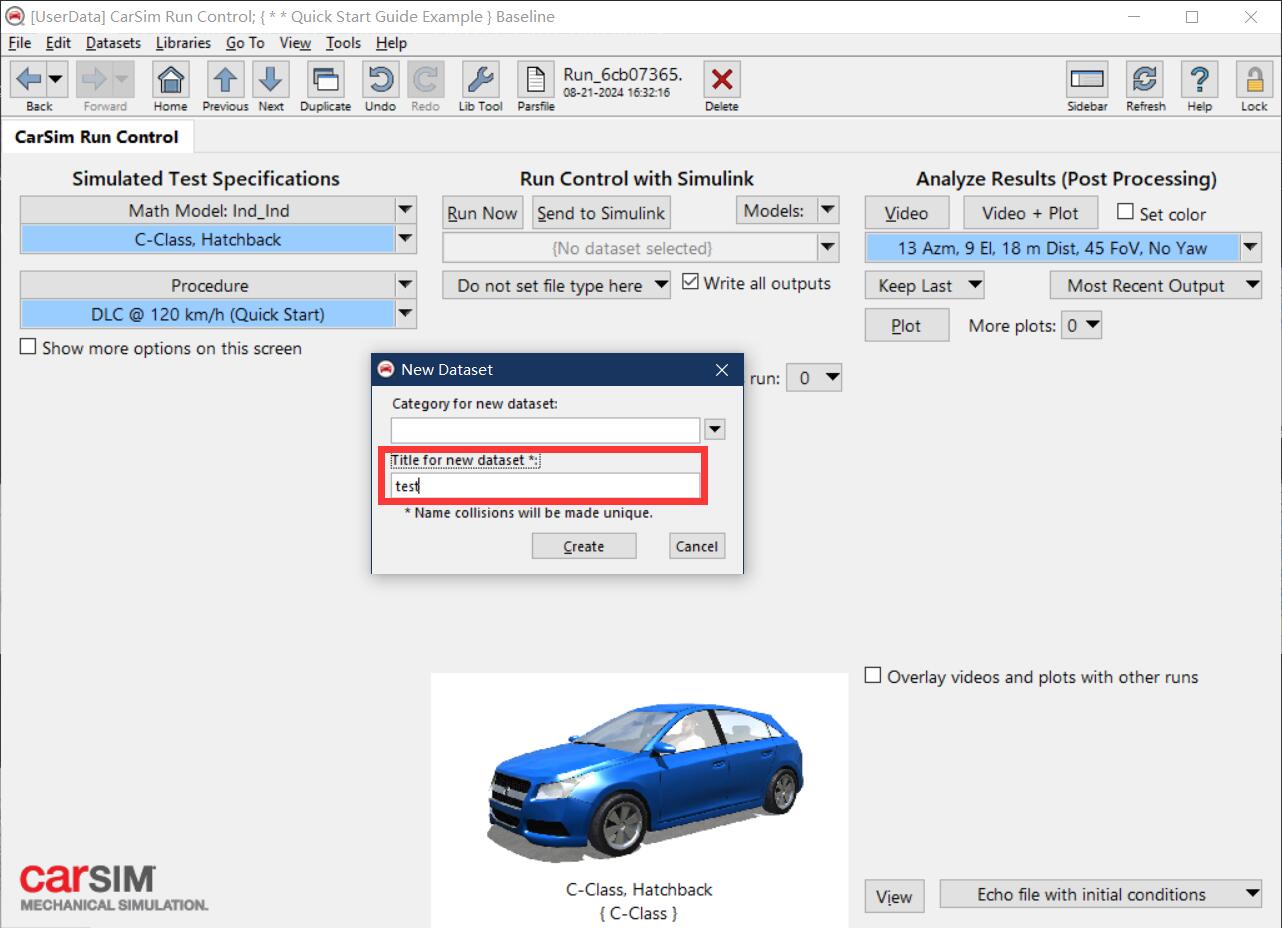
Task: Click the Video + Plot button
Action: click(x=1031, y=212)
